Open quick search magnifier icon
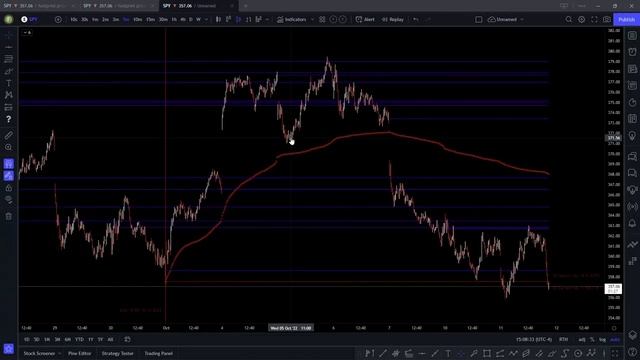Image resolution: width=640 pixels, height=360 pixels. click(569, 19)
